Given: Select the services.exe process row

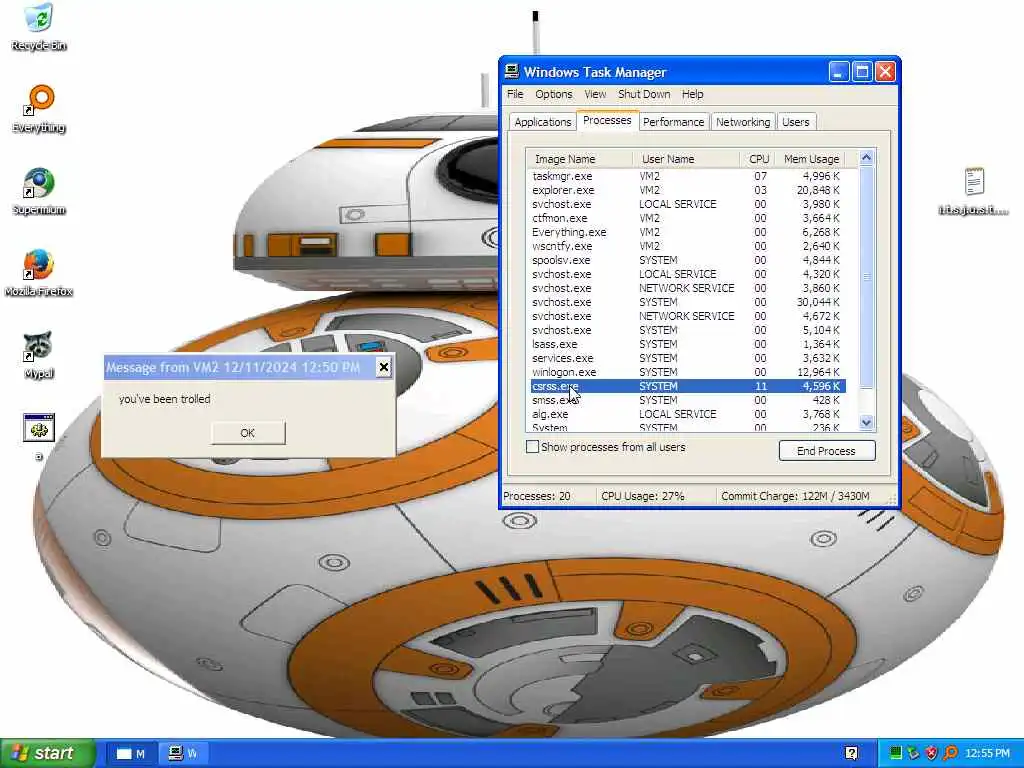Looking at the screenshot, I should click(x=688, y=359).
